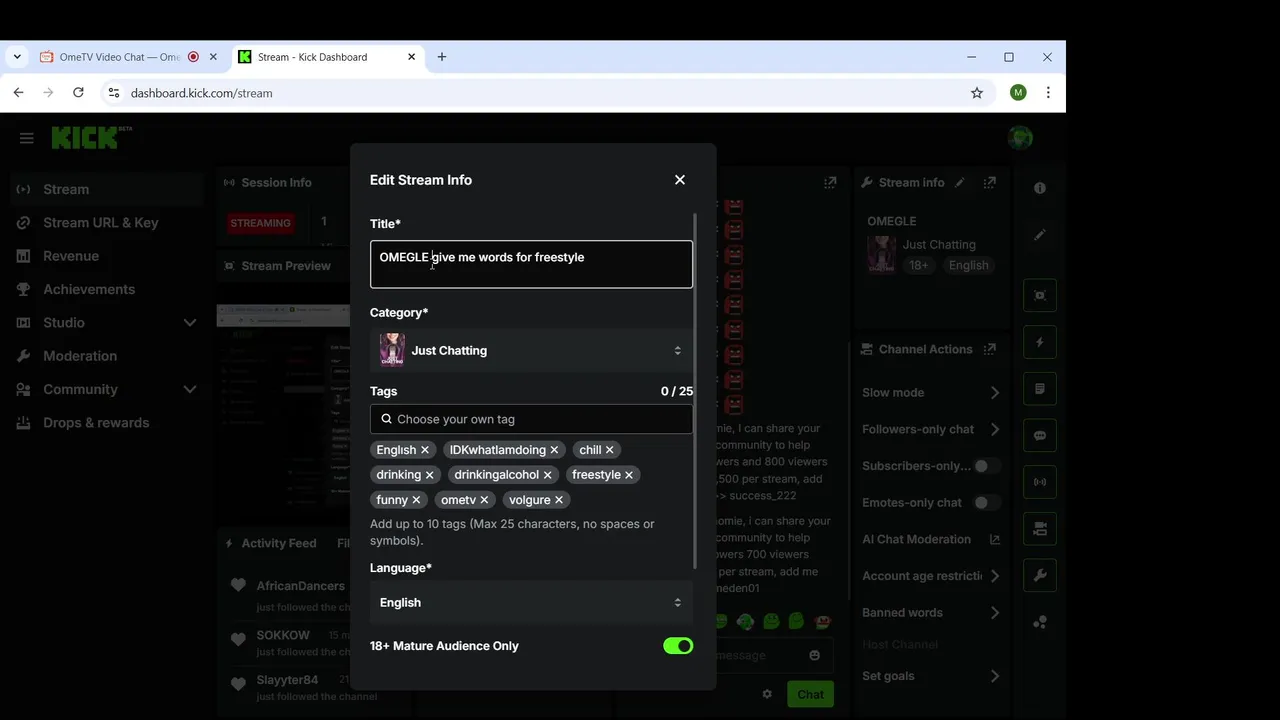The image size is (1280, 720).
Task: Remove the drinking tag
Action: click(x=429, y=475)
